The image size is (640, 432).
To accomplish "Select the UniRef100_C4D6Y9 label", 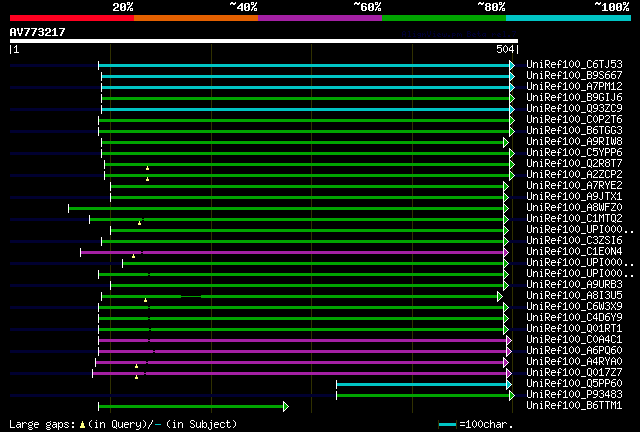I will tap(574, 318).
